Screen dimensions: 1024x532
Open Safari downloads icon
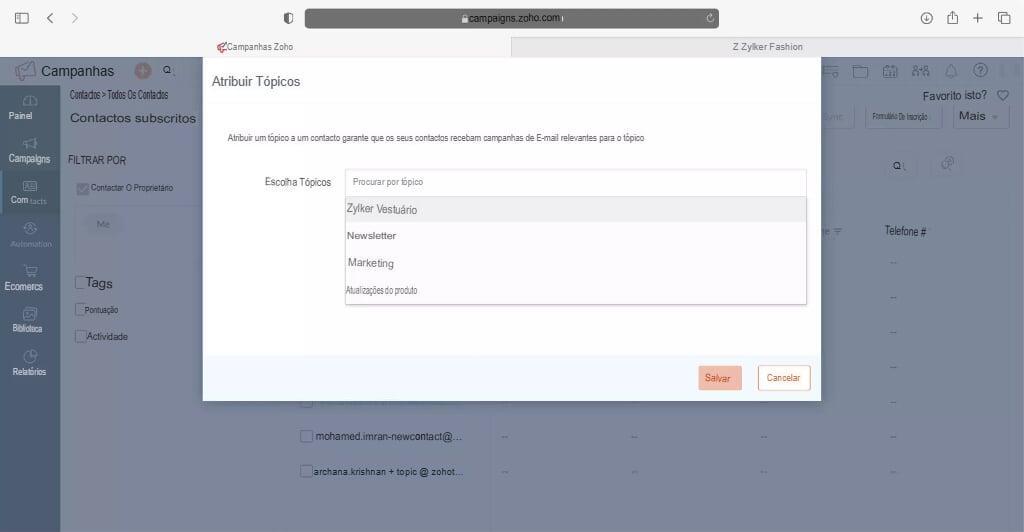pyautogui.click(x=926, y=18)
